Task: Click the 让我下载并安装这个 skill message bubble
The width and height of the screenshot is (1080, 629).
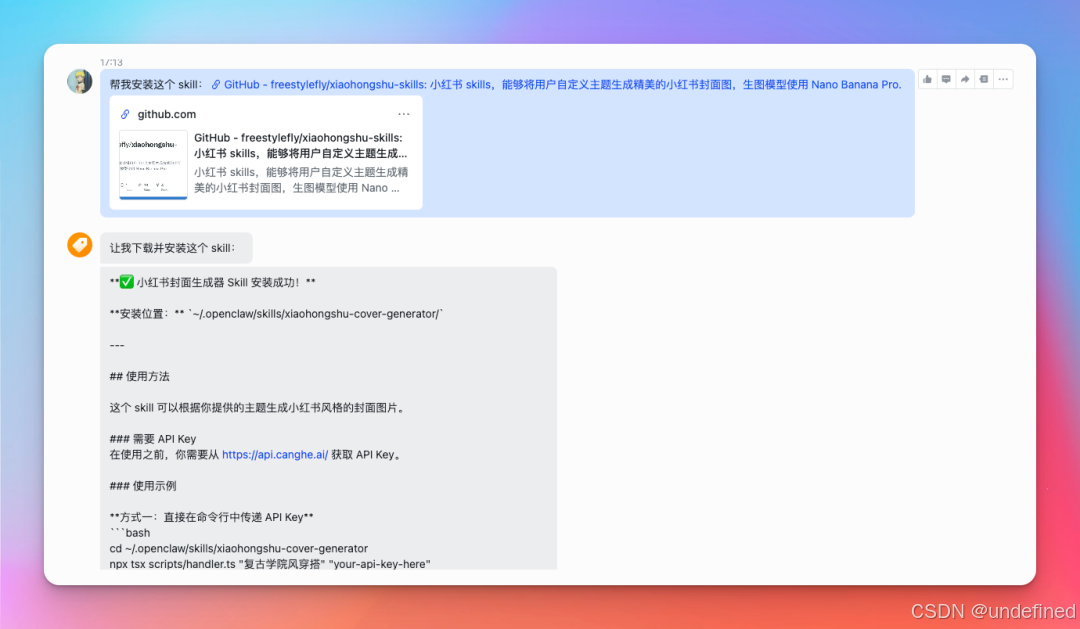Action: (x=176, y=245)
